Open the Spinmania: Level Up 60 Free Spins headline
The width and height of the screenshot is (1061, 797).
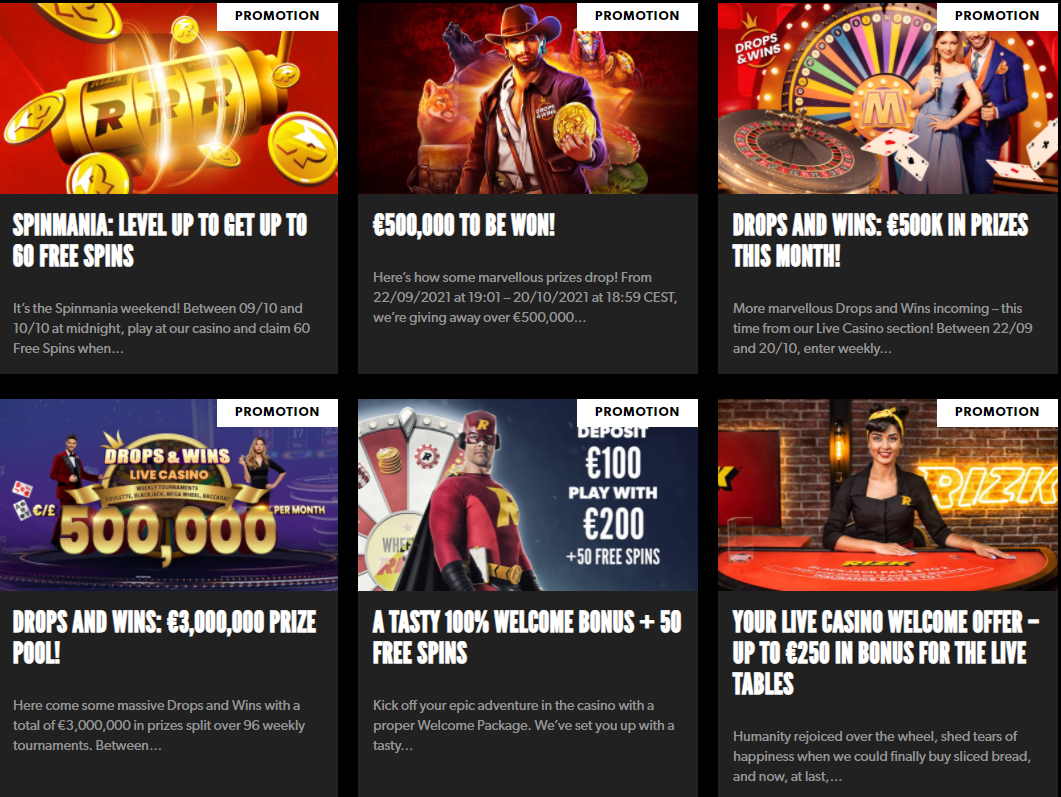click(160, 240)
